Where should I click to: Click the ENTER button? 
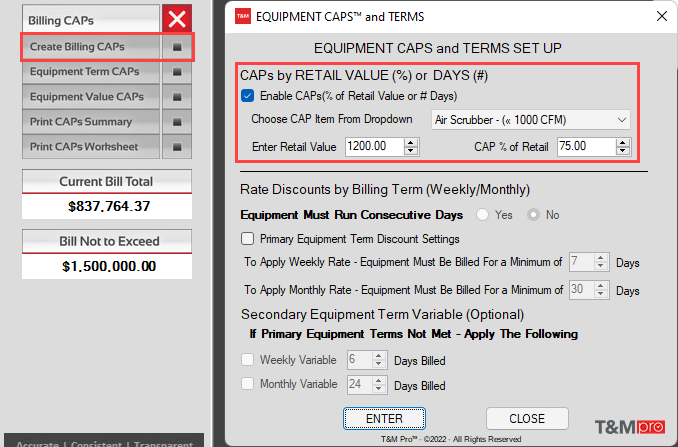click(384, 418)
